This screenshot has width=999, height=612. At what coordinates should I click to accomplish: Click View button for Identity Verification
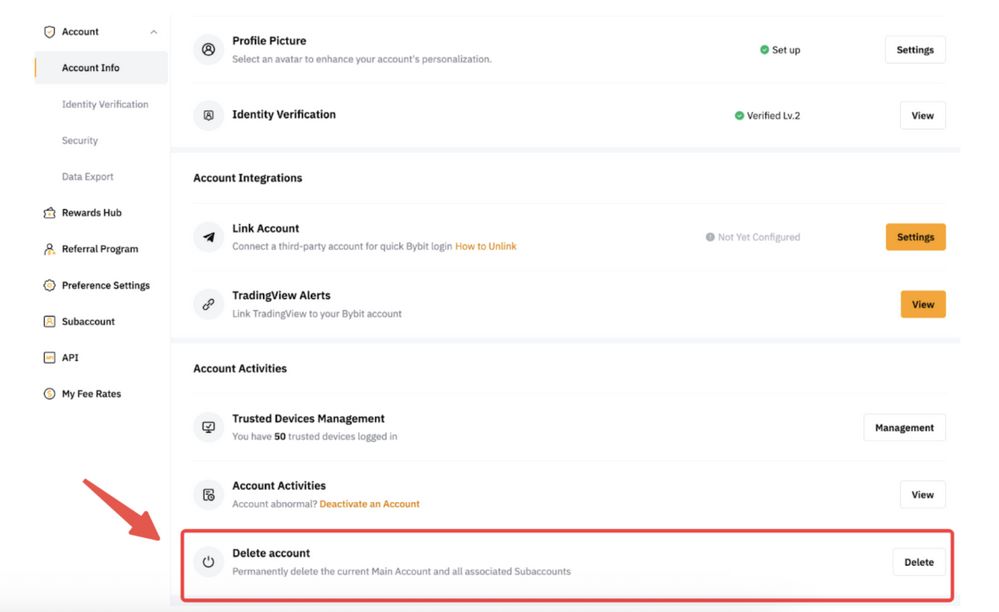[x=923, y=115]
